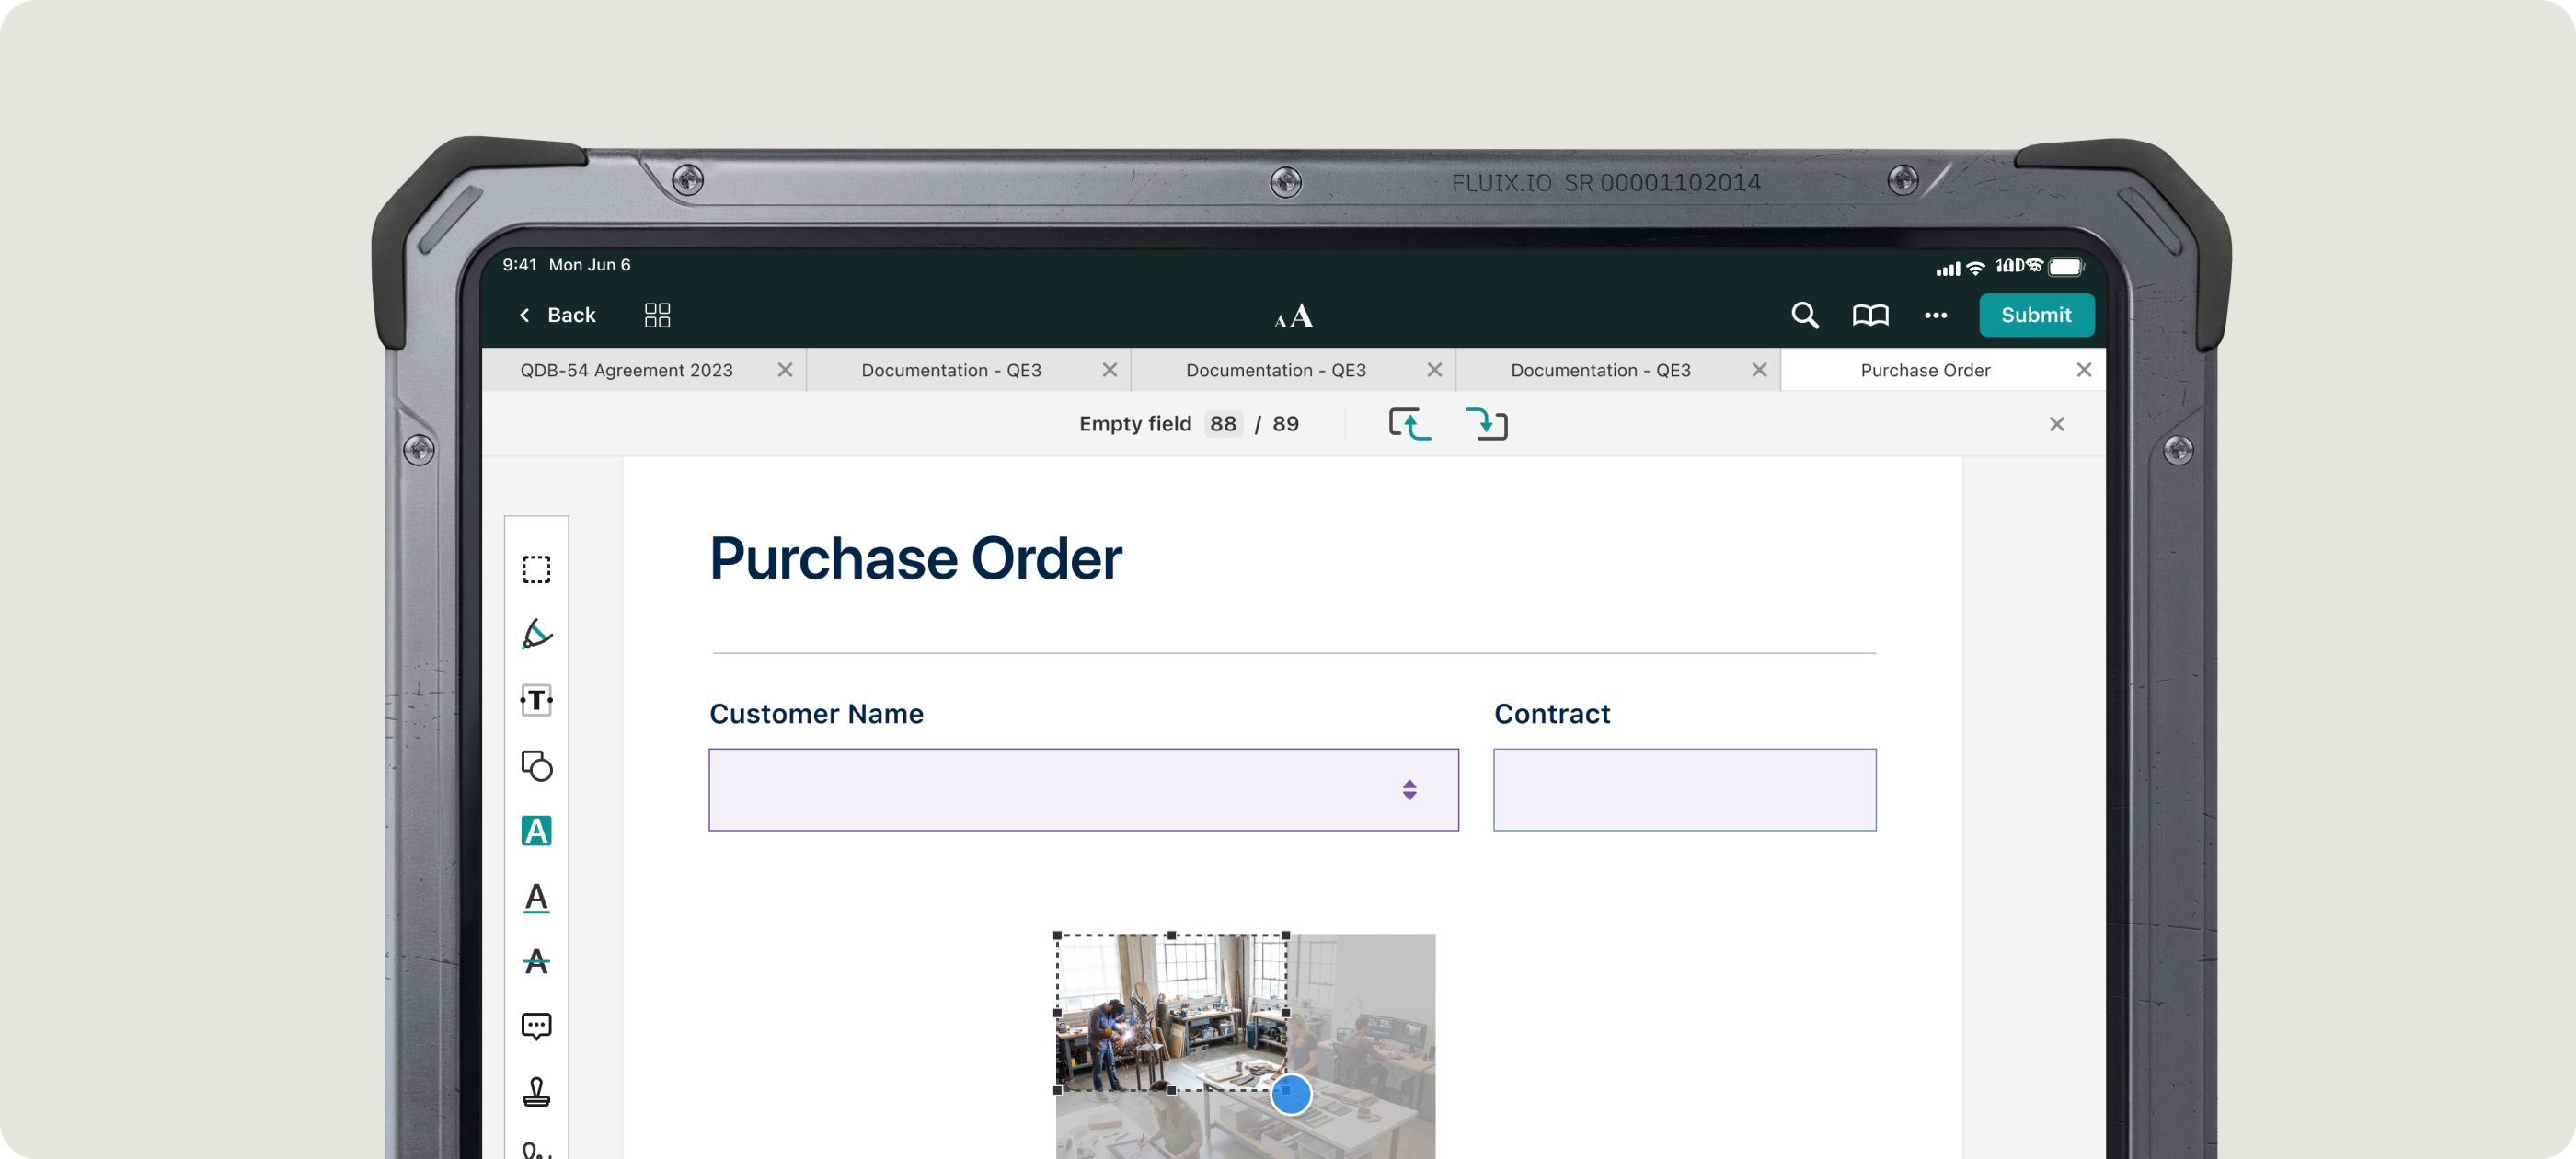Viewport: 2576px width, 1159px height.
Task: Select the underline text tool
Action: (x=536, y=897)
